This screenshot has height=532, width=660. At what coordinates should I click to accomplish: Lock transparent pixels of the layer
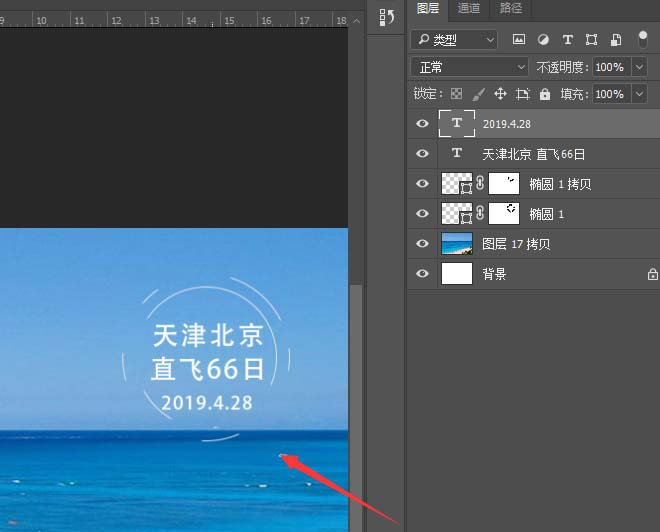pos(456,93)
